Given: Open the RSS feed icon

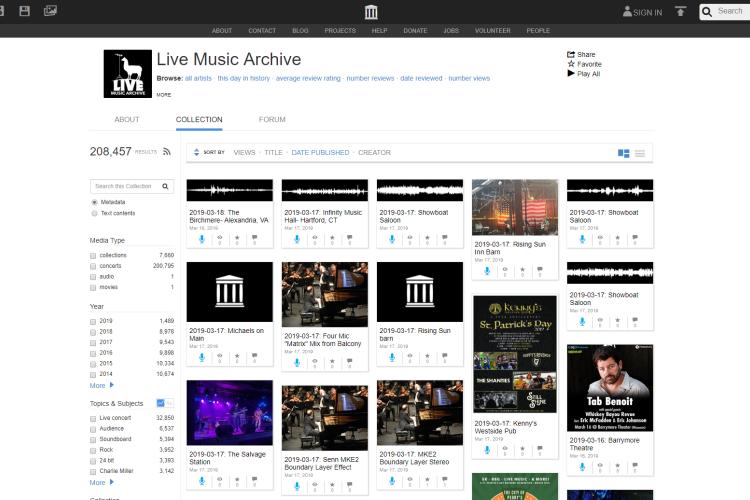Looking at the screenshot, I should tap(167, 152).
